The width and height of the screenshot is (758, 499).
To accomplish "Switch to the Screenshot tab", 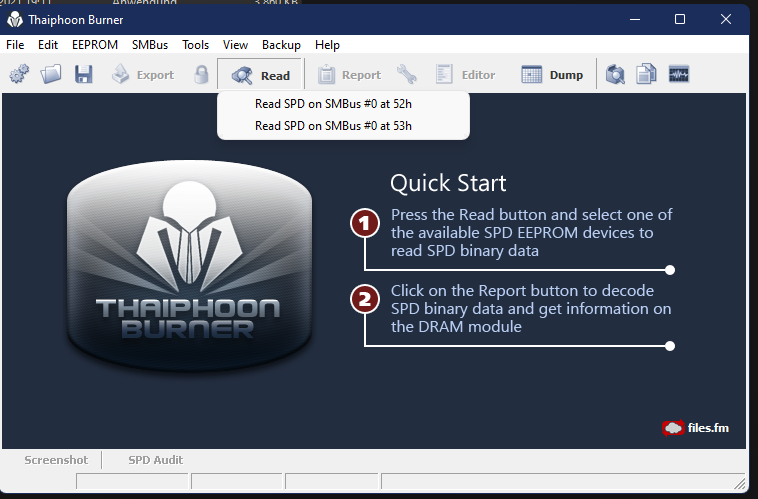I will 56,460.
